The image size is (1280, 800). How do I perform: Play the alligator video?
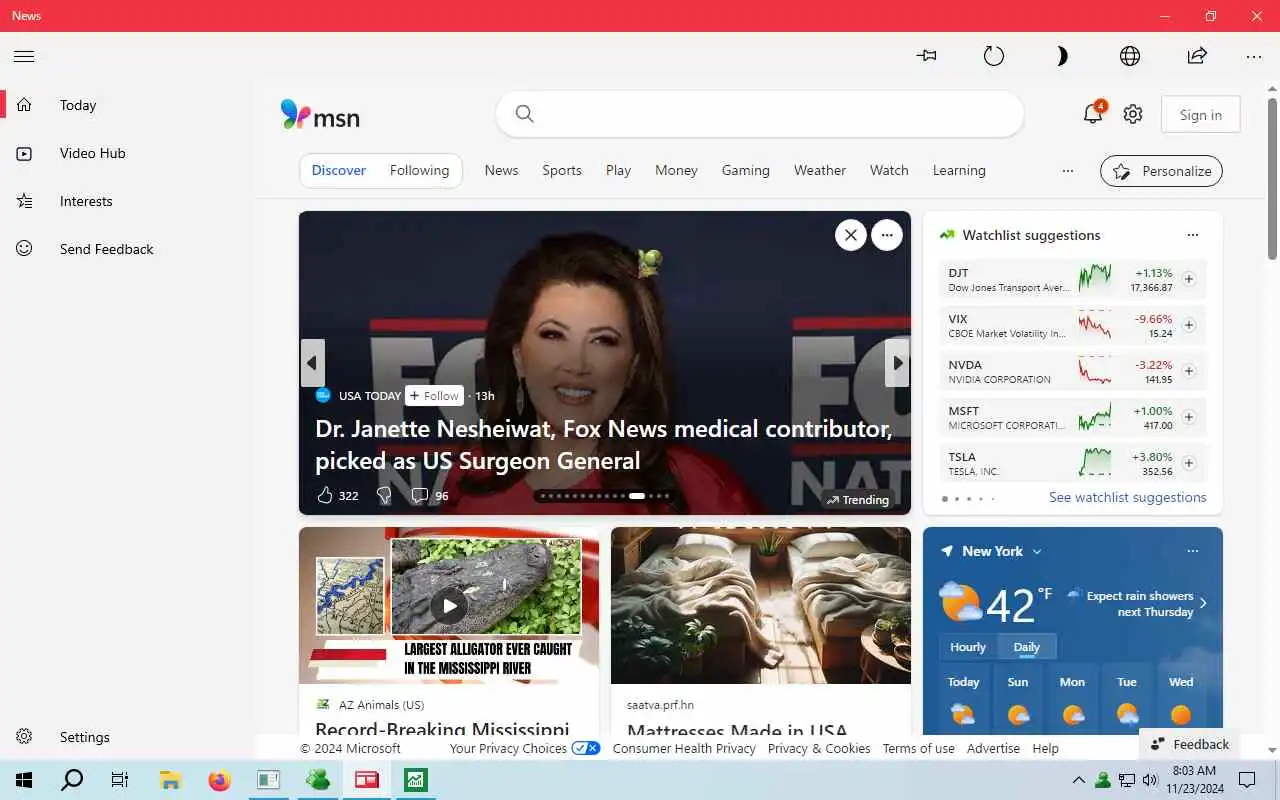449,605
